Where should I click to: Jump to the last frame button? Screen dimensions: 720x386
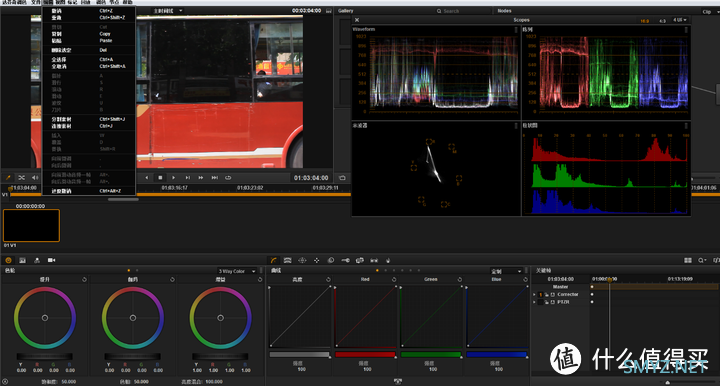(214, 178)
